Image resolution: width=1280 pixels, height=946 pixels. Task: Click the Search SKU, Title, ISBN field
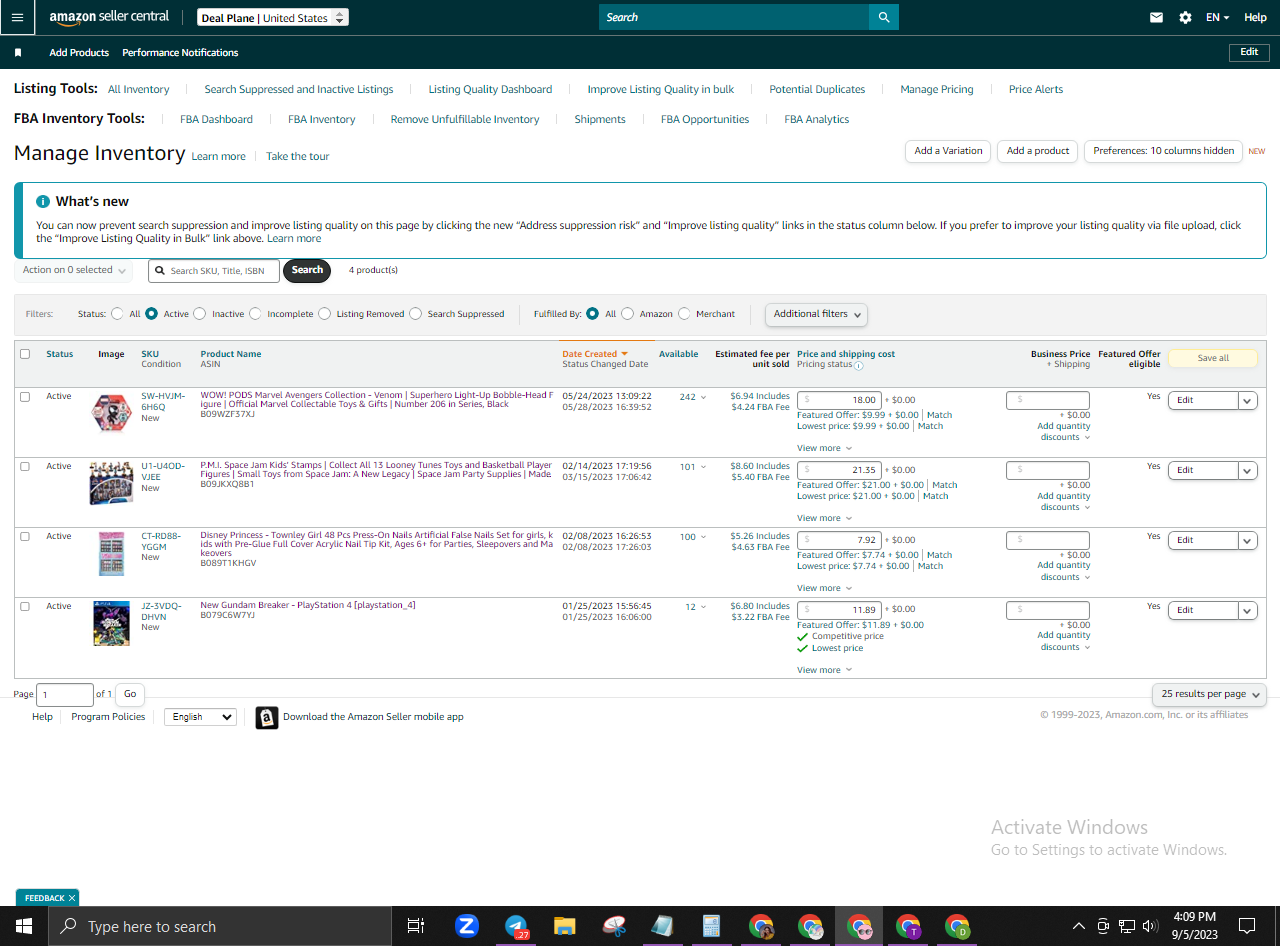click(214, 271)
